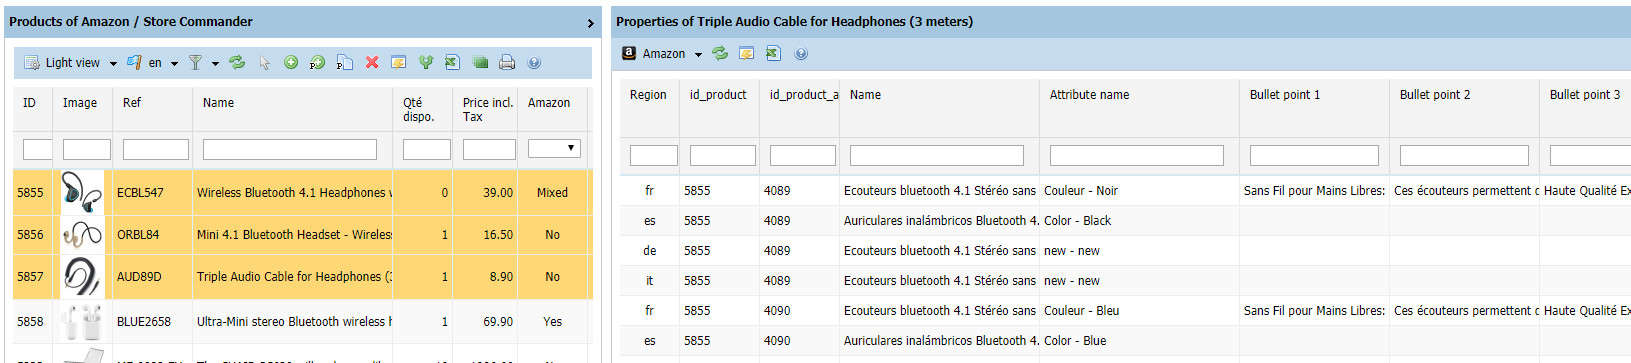Focus the product Name filter field
Viewport: 1631px width, 363px height.
click(x=290, y=149)
